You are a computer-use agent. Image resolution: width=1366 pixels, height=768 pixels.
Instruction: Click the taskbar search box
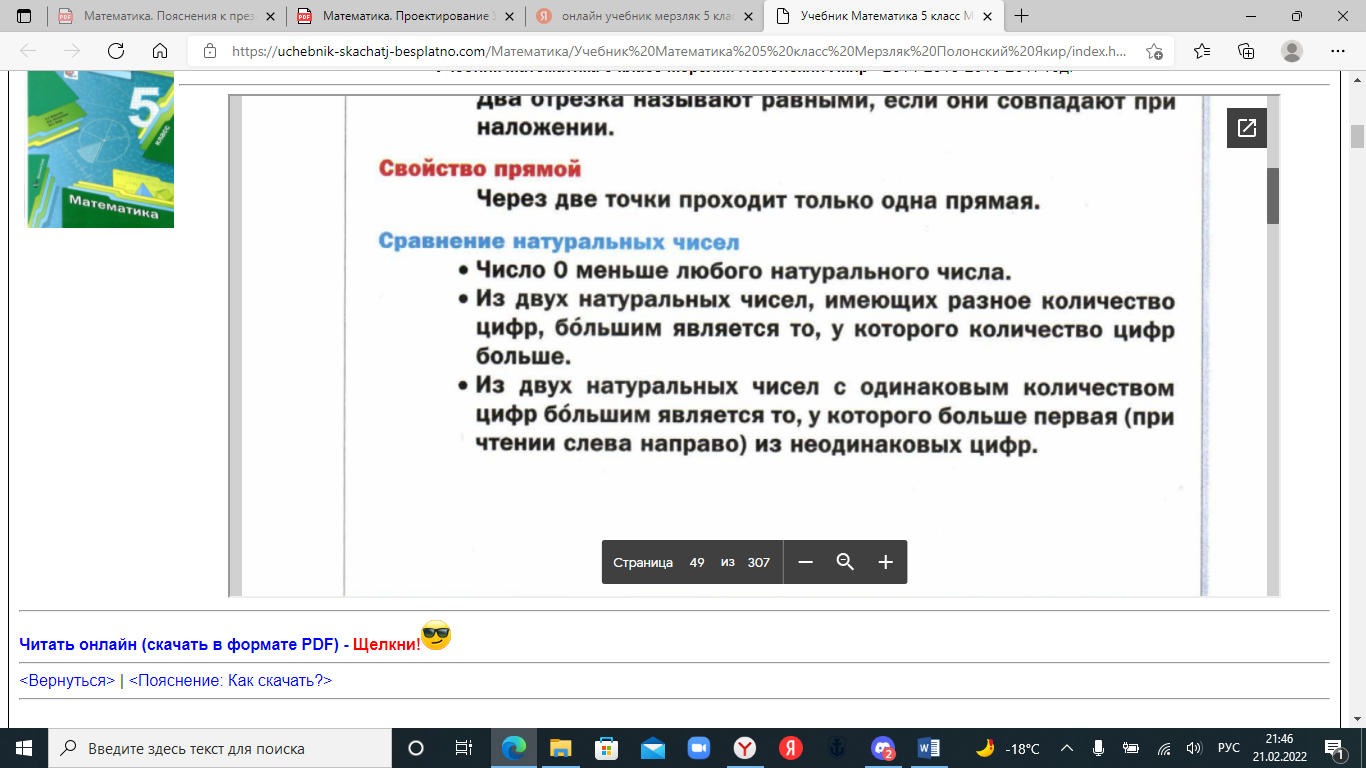219,748
